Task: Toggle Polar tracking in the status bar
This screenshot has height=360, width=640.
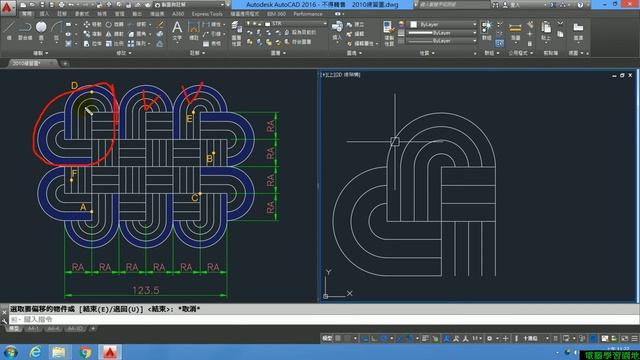Action: pos(384,338)
